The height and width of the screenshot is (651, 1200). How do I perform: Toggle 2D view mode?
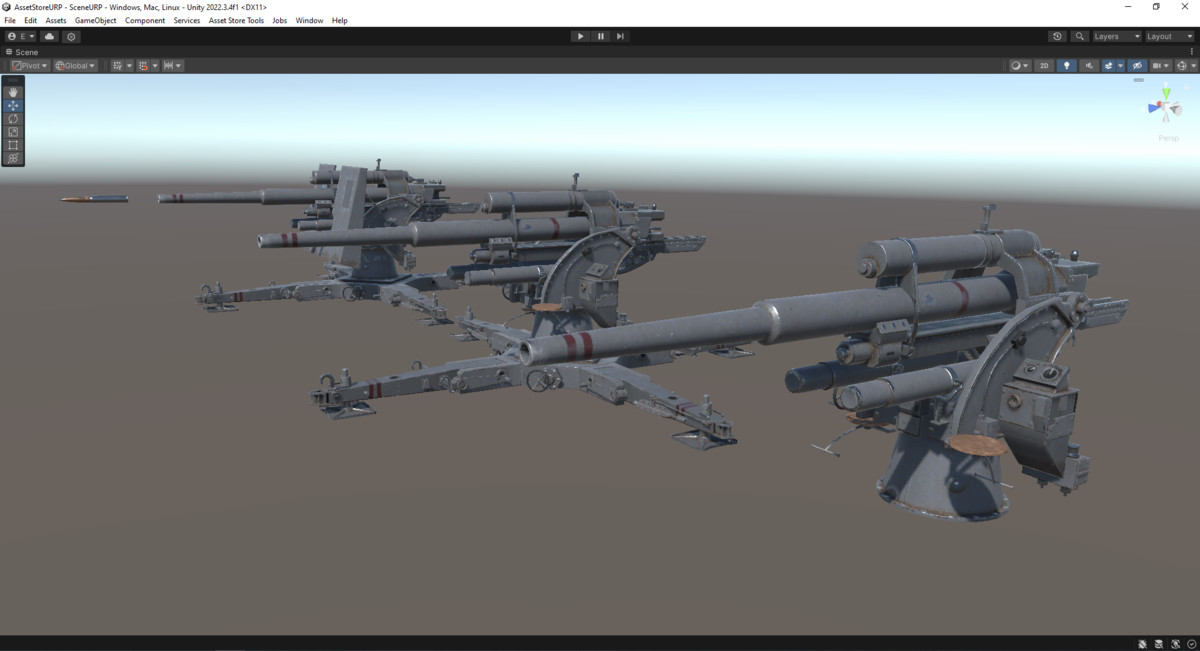1044,65
